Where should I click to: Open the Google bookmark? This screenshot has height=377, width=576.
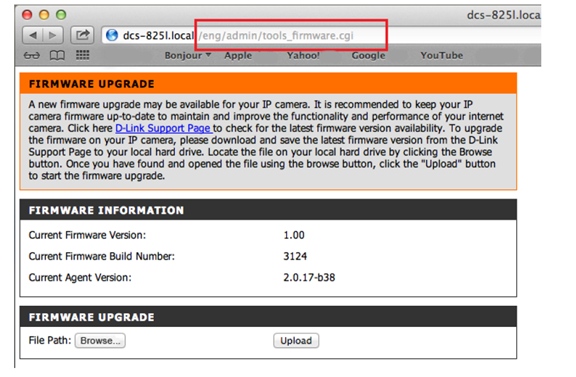tap(368, 55)
